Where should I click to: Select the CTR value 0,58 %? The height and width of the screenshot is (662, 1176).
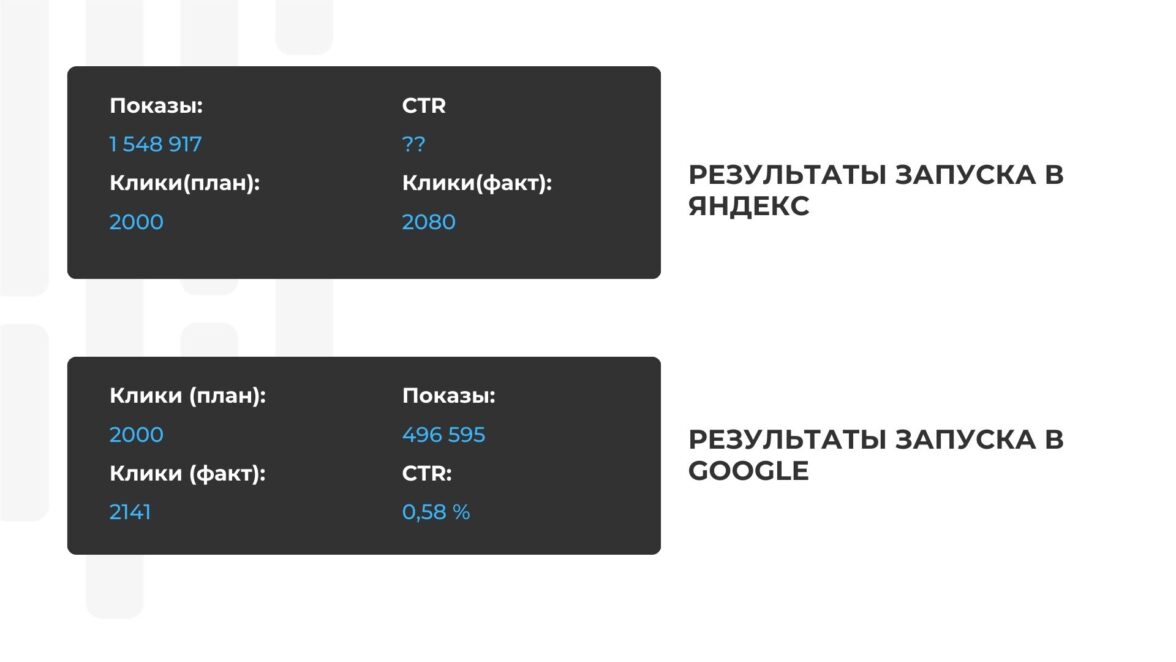(x=436, y=513)
